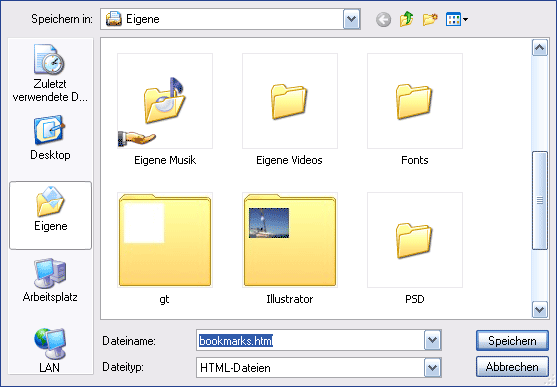Open LAN network places in sidebar
The width and height of the screenshot is (557, 387).
tap(50, 350)
